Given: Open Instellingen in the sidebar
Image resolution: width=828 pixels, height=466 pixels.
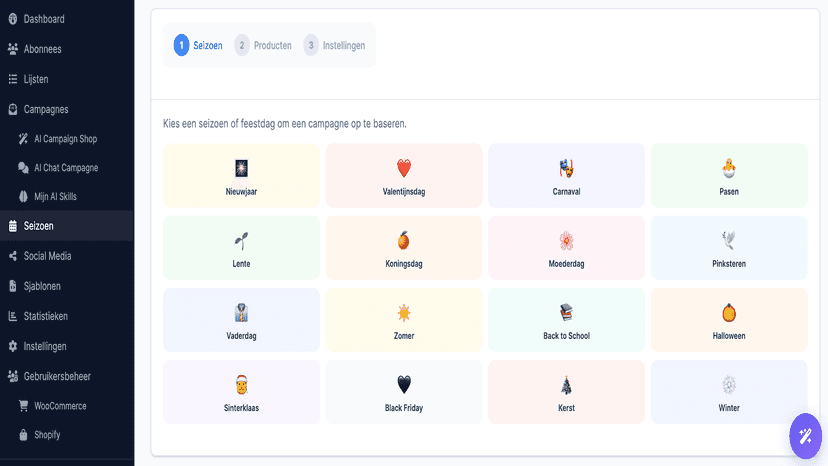Looking at the screenshot, I should [x=67, y=346].
